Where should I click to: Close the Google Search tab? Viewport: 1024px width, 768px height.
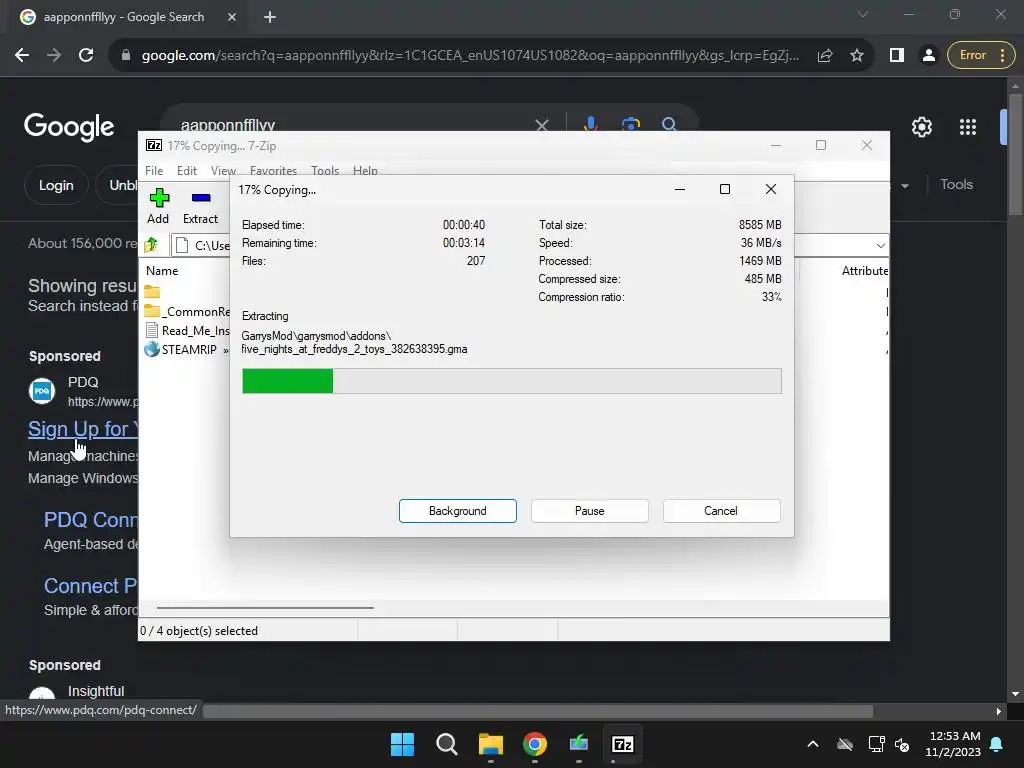(231, 17)
